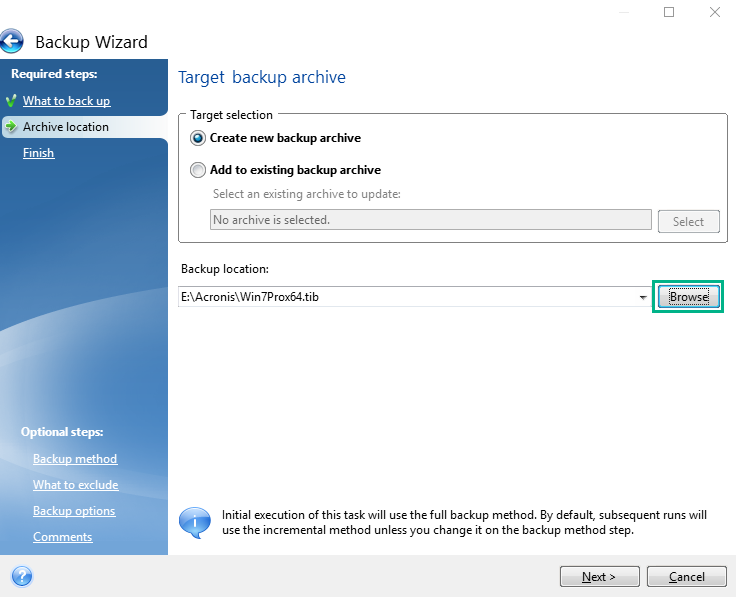Jump to the Finish step
Viewport: 736px width, 597px height.
pyautogui.click(x=38, y=153)
